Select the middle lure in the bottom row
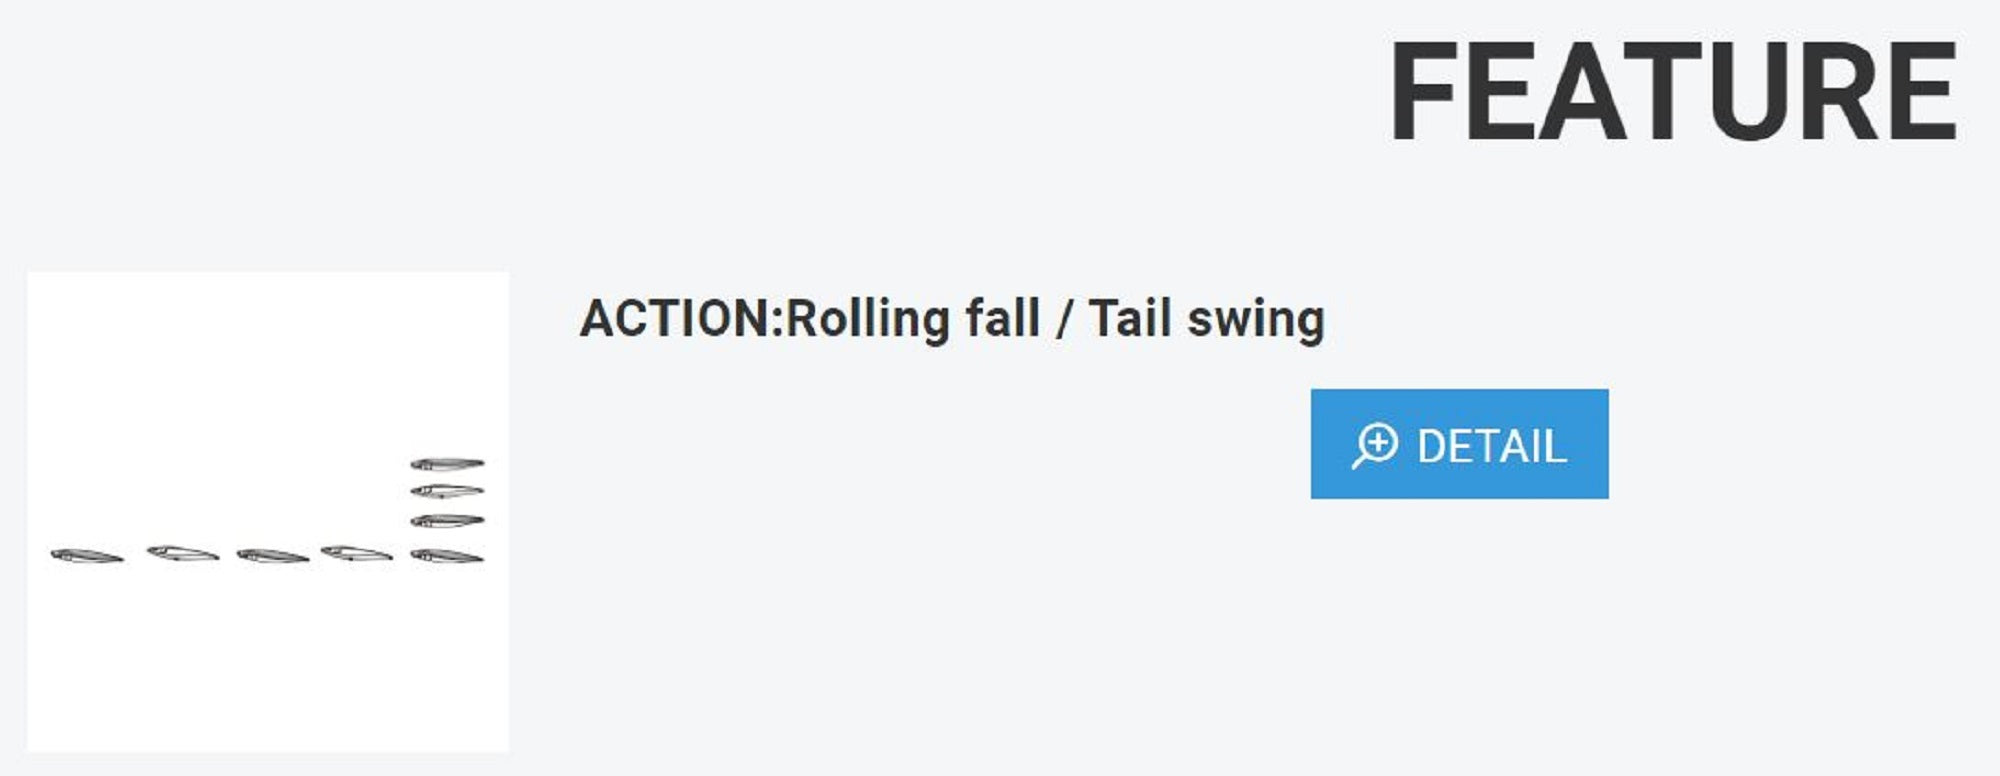The image size is (2000, 776). pyautogui.click(x=272, y=556)
